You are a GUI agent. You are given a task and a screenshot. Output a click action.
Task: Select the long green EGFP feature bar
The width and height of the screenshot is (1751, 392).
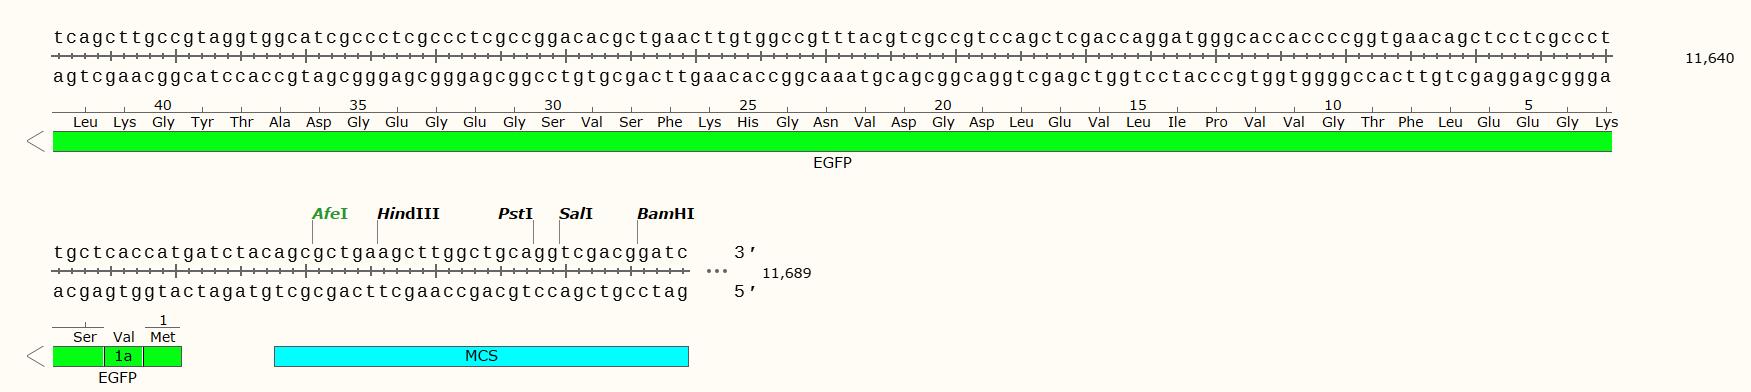coord(832,142)
